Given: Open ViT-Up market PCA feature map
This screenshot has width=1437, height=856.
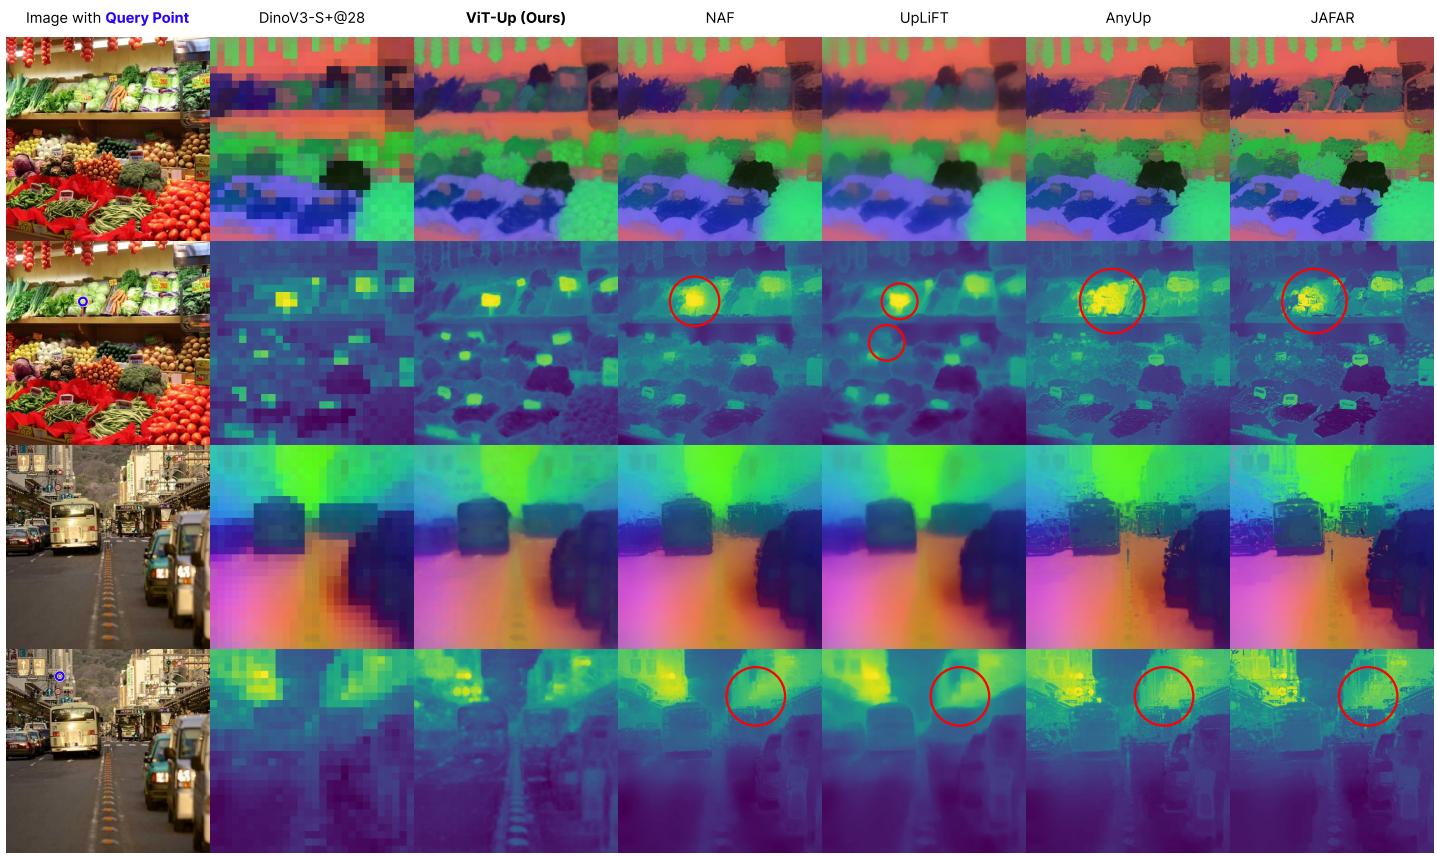Looking at the screenshot, I should click(x=516, y=139).
